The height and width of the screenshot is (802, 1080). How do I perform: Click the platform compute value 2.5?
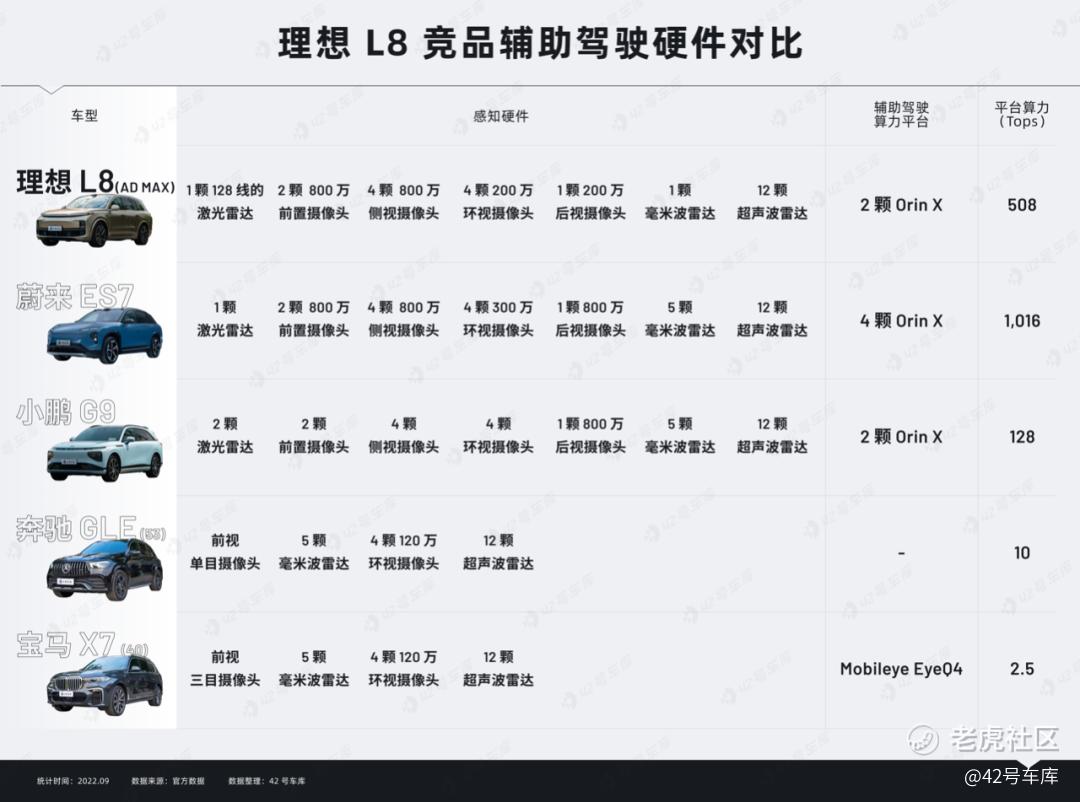[x=1021, y=669]
